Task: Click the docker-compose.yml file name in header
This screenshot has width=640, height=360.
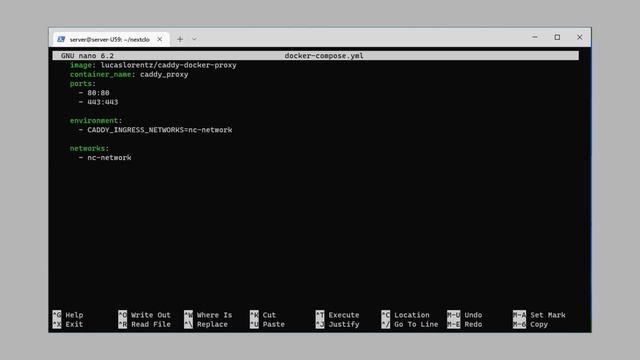Action: pos(324,56)
